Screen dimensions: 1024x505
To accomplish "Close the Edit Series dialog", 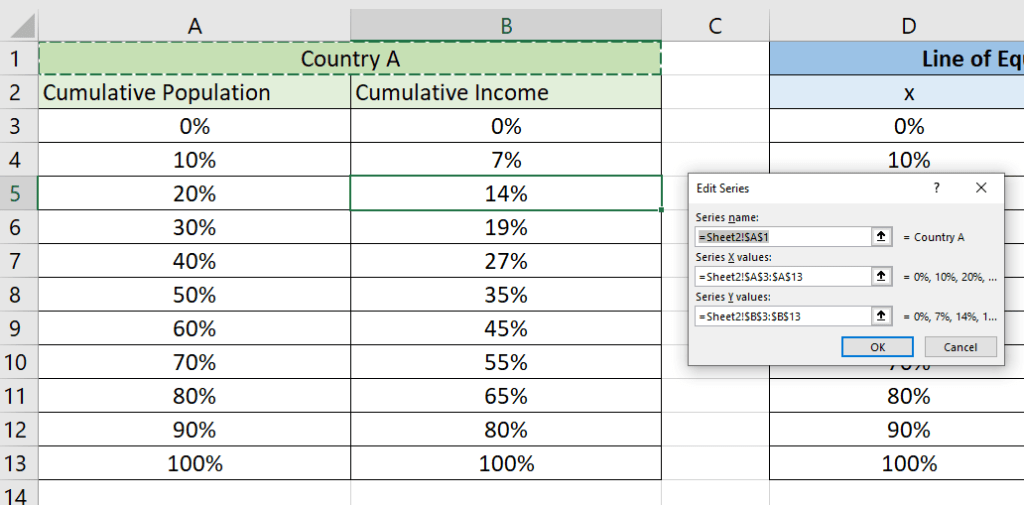I will click(x=981, y=188).
